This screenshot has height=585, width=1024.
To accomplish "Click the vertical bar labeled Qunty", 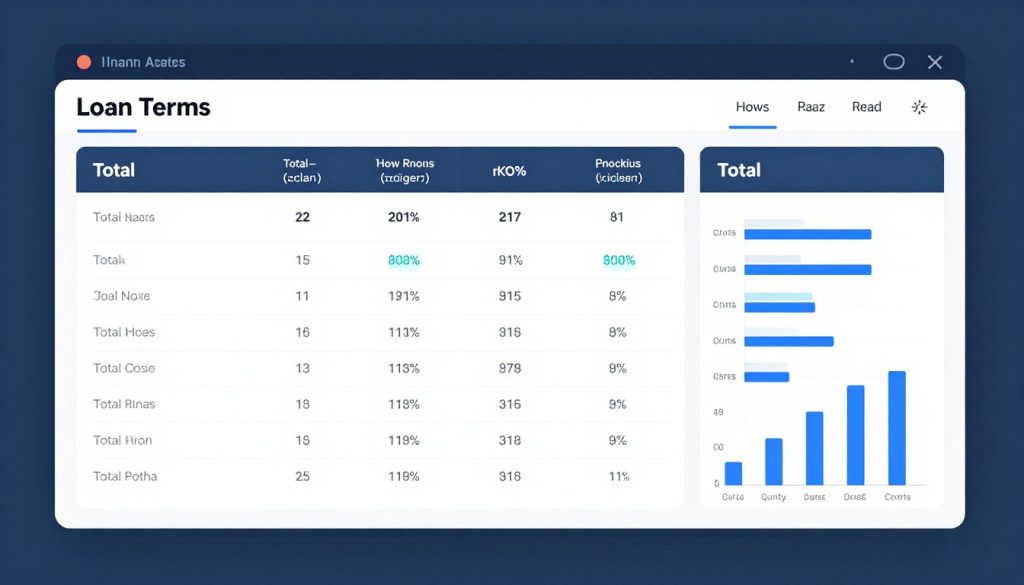I will (x=774, y=462).
